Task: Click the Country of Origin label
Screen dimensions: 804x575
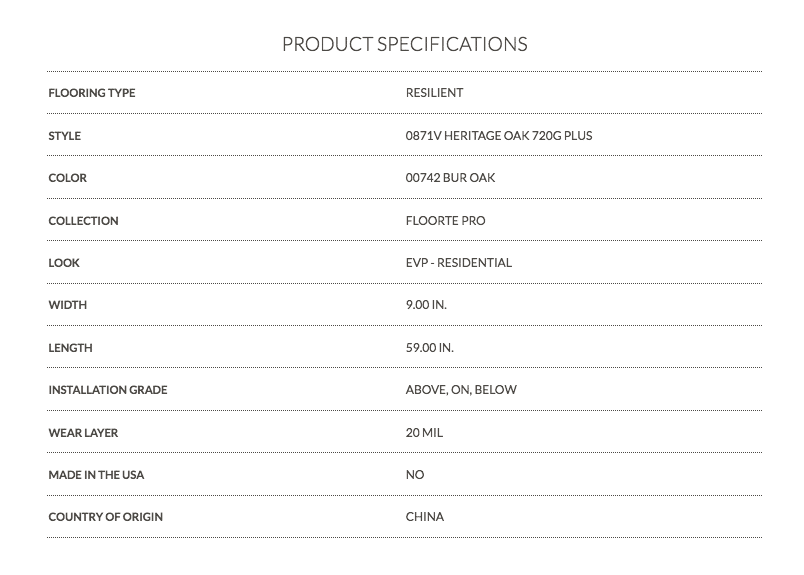Action: coord(106,517)
